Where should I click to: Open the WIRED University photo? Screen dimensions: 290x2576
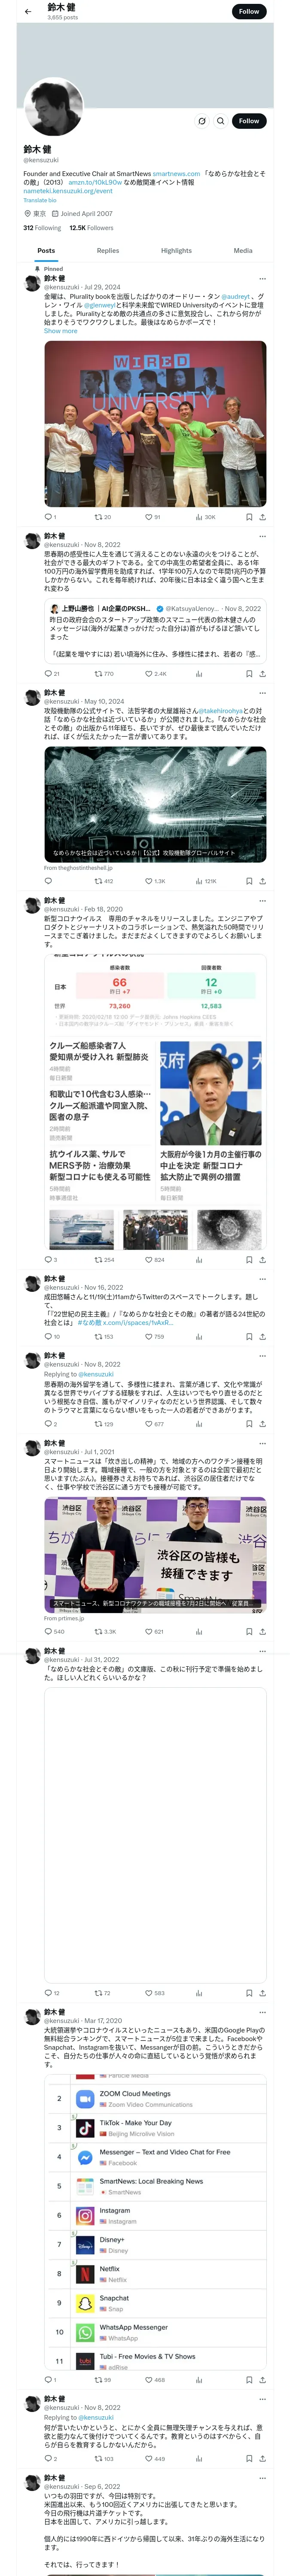click(155, 424)
